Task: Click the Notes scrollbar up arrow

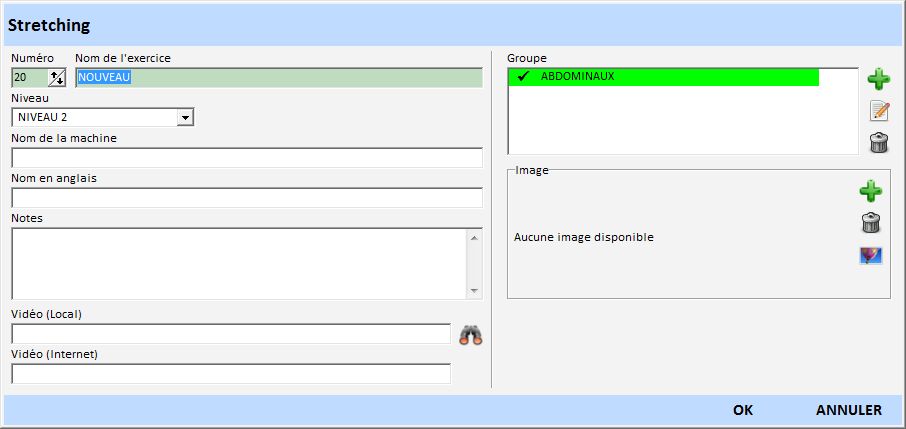Action: 474,237
